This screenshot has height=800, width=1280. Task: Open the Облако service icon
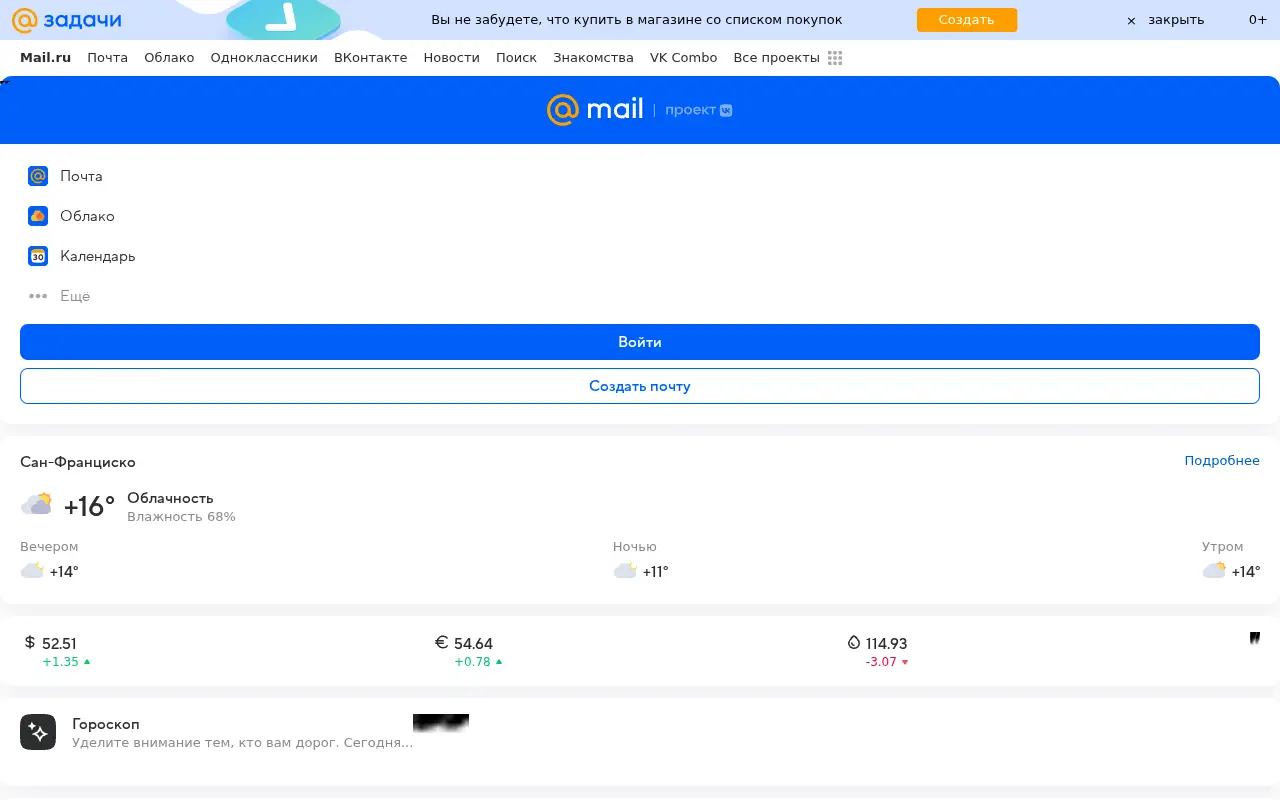point(38,216)
